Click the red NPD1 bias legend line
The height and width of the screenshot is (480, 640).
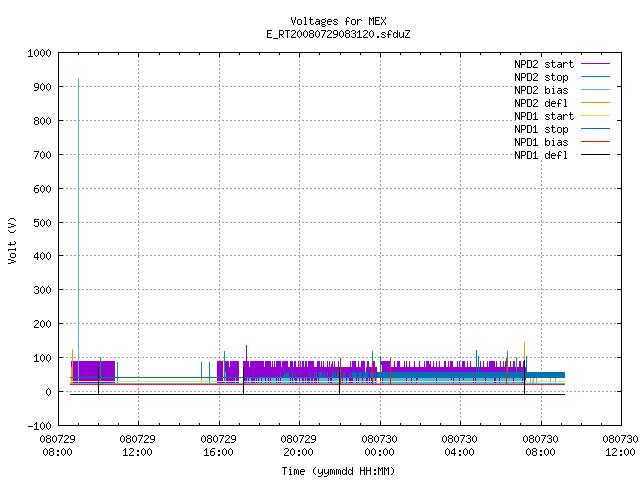tap(596, 142)
